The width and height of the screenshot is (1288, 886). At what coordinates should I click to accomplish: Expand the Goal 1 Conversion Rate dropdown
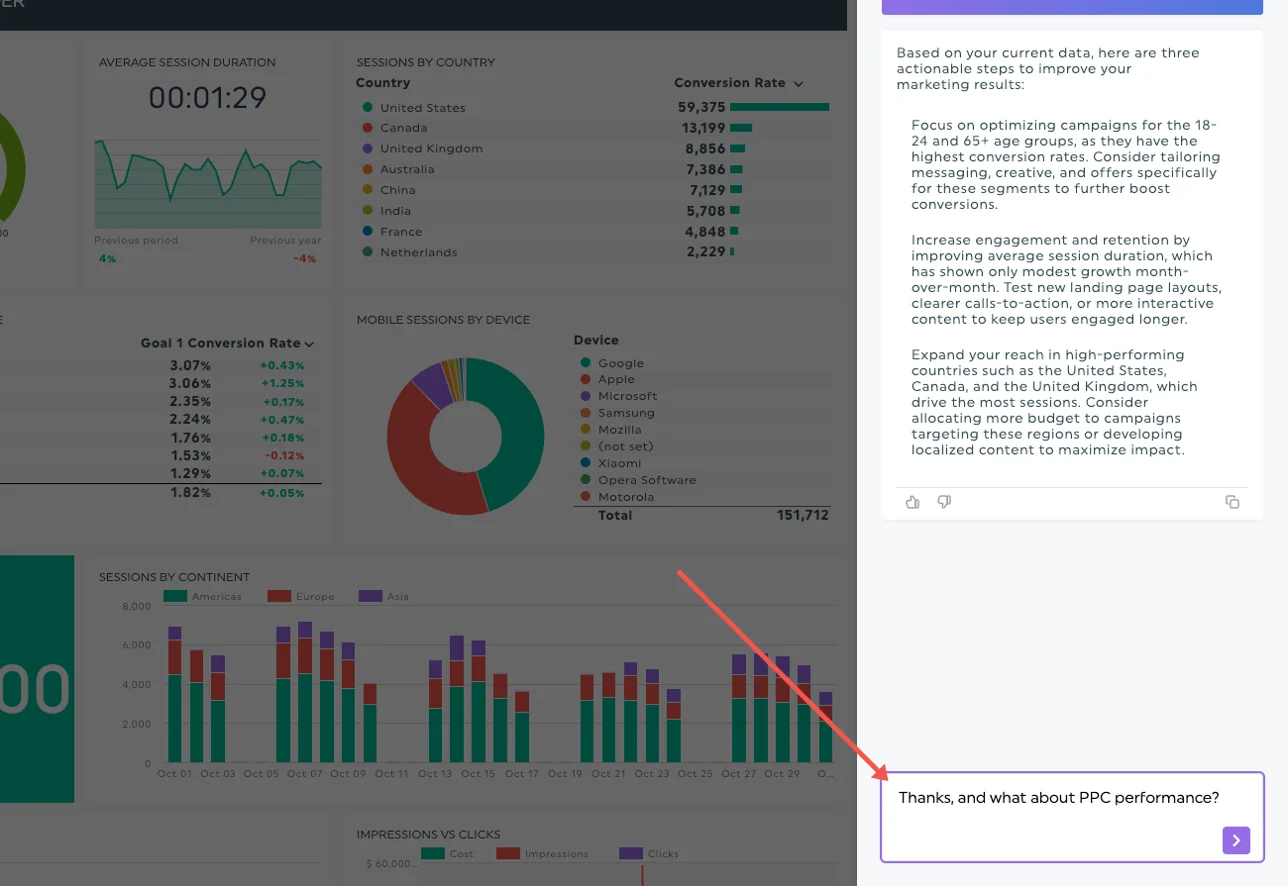tap(309, 344)
